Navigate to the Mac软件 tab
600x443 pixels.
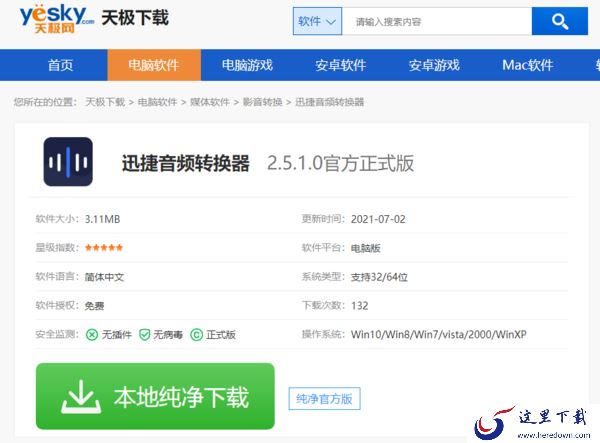coord(528,65)
